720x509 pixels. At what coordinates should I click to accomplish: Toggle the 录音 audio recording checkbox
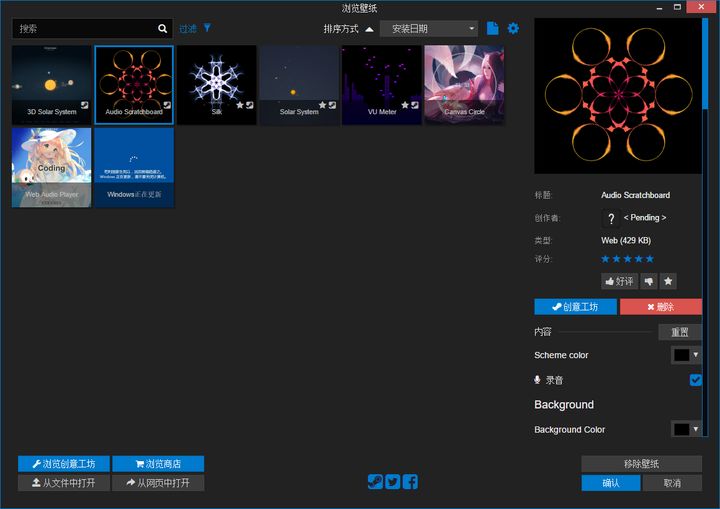coord(695,380)
